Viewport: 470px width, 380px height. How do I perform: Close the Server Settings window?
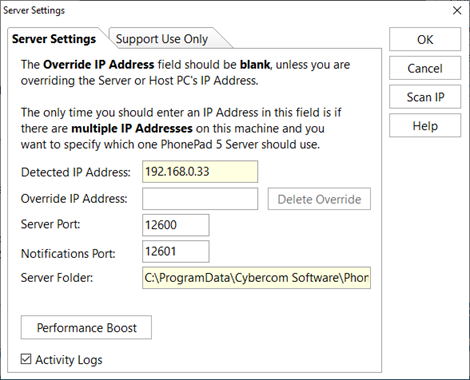click(457, 11)
